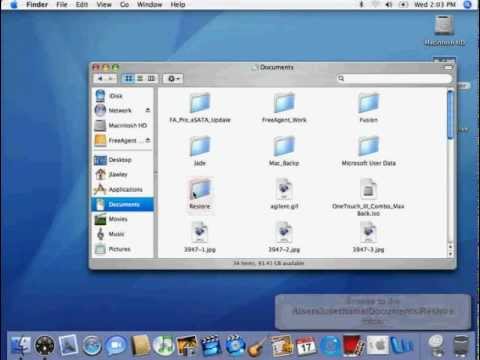480x360 pixels.
Task: Open Mail from the Dock
Action: point(68,345)
